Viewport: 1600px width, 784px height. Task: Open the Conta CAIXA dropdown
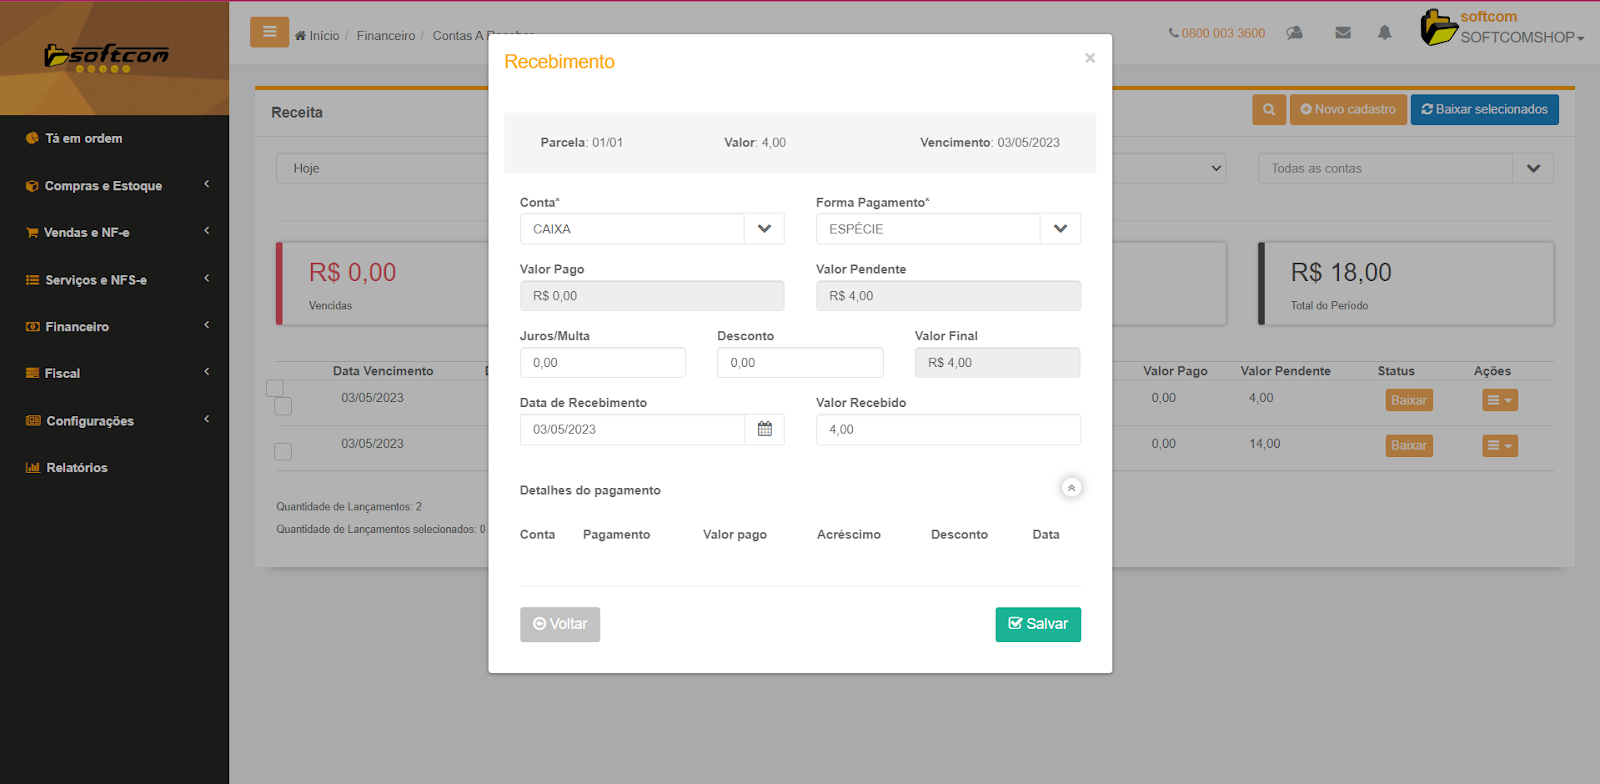tap(764, 229)
